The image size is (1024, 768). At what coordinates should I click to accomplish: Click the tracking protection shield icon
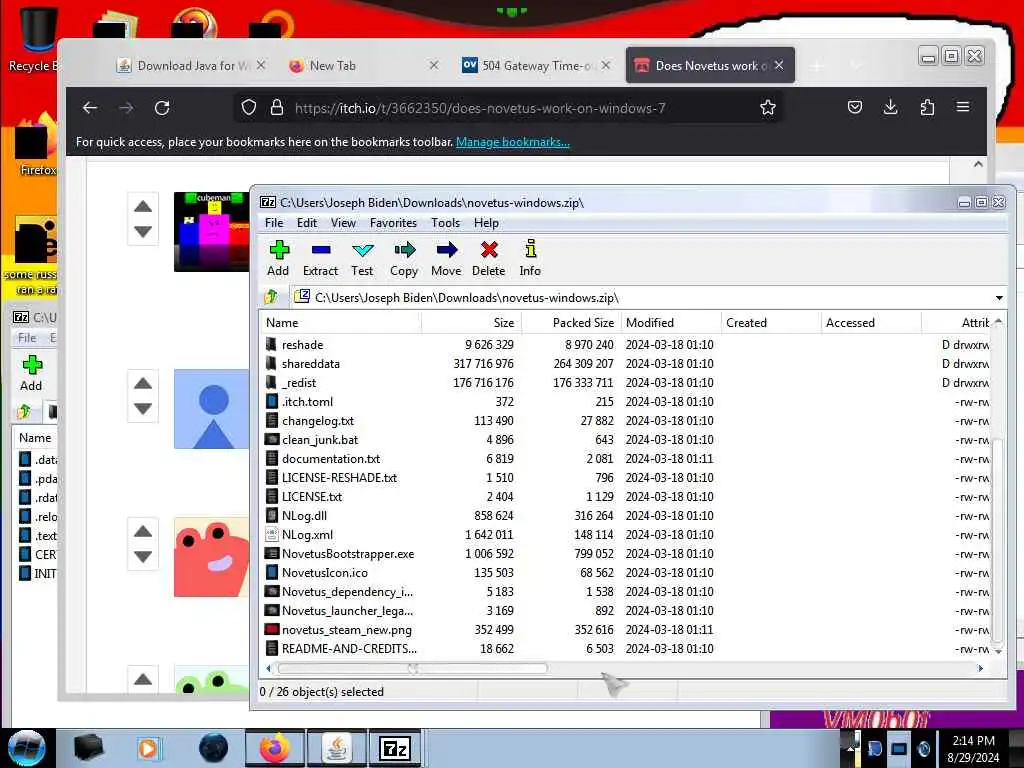(249, 108)
